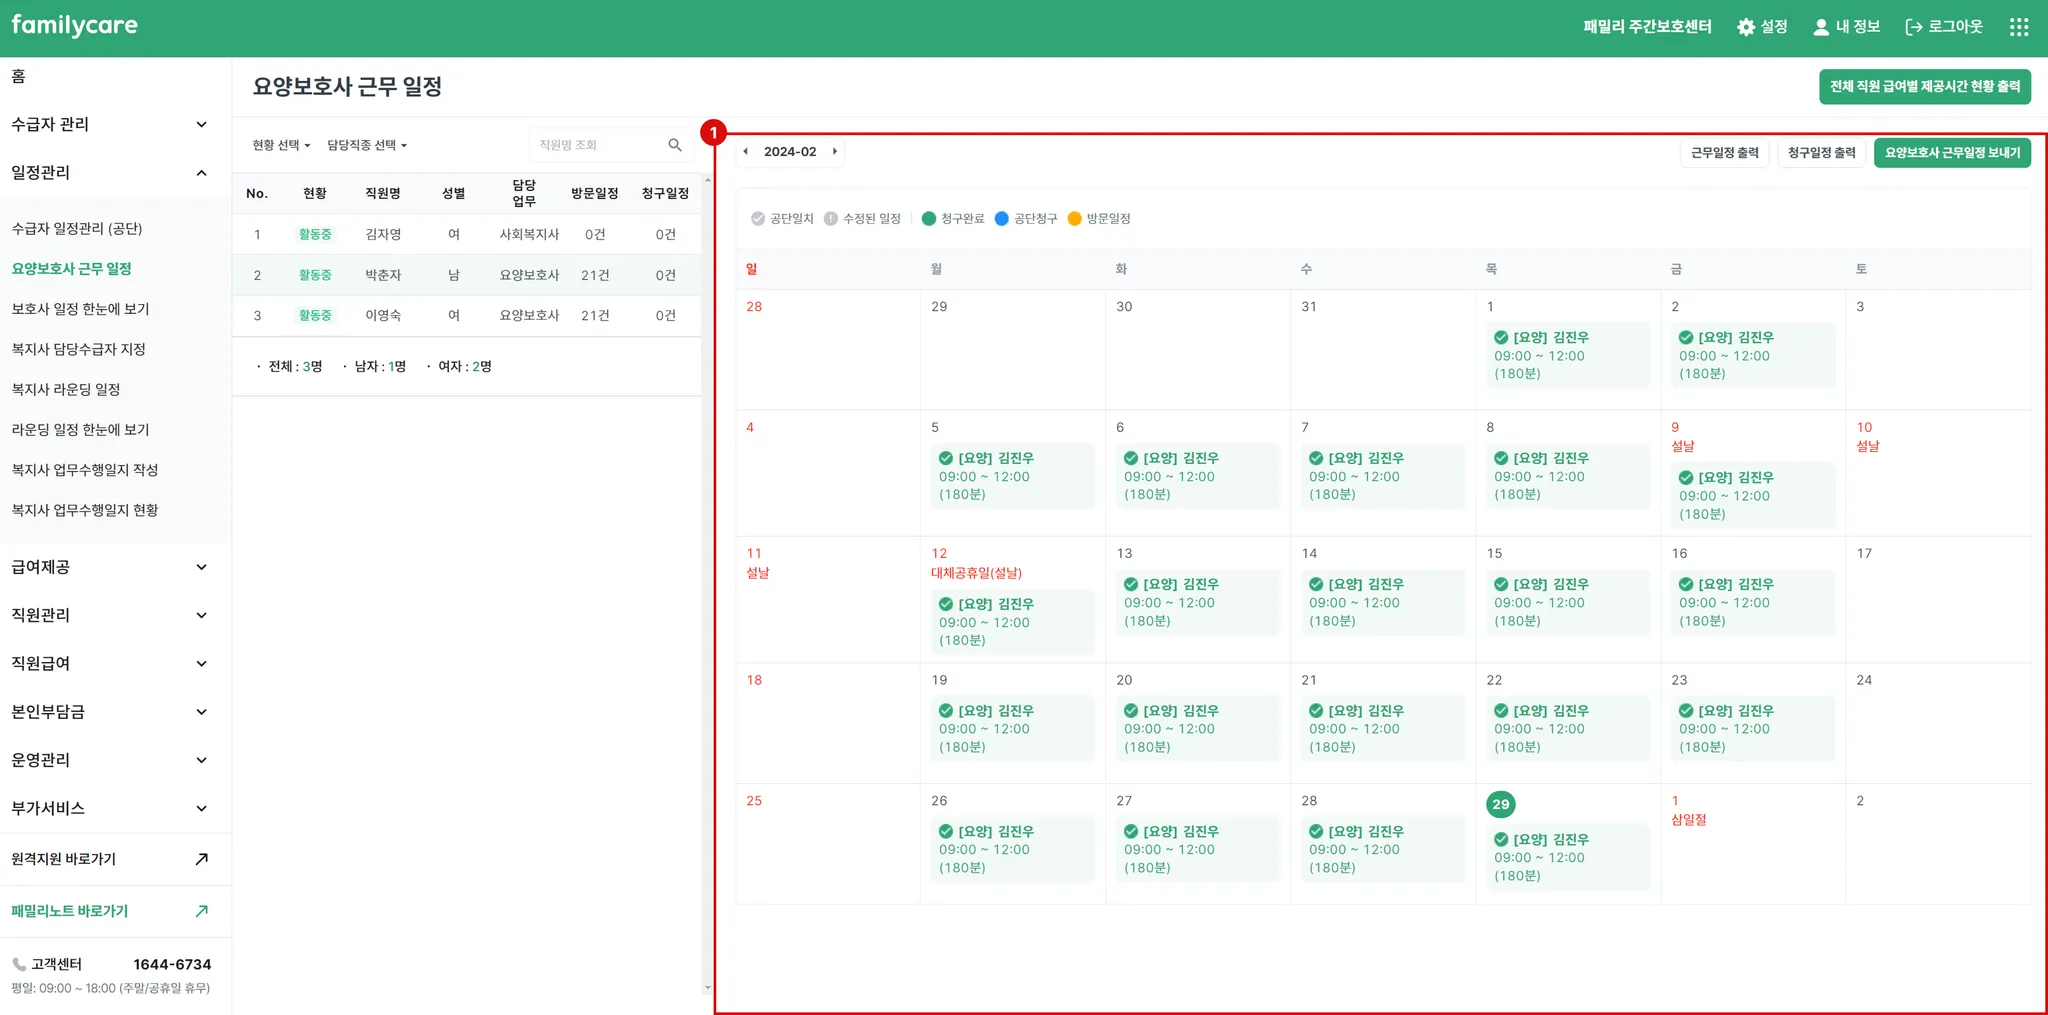2048x1015 pixels.
Task: Go to 복지사 라운딩 일정
Action: [66, 389]
